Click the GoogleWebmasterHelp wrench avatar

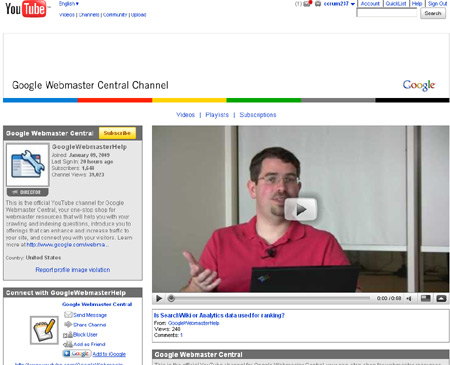pos(28,165)
